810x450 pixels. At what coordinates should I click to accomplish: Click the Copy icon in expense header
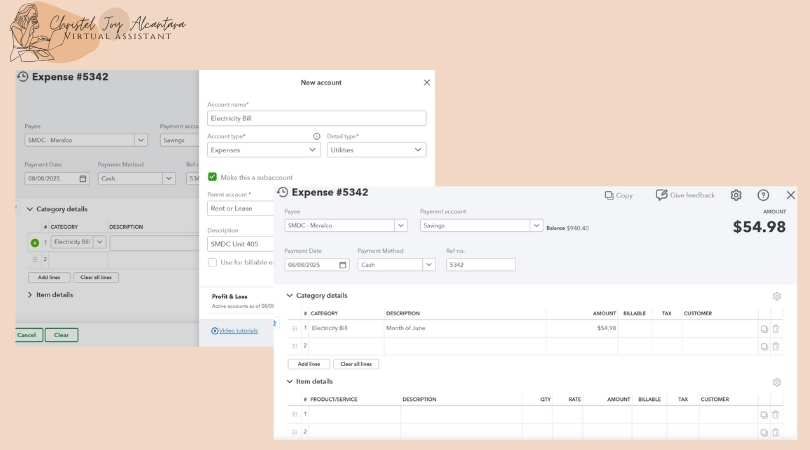click(609, 195)
